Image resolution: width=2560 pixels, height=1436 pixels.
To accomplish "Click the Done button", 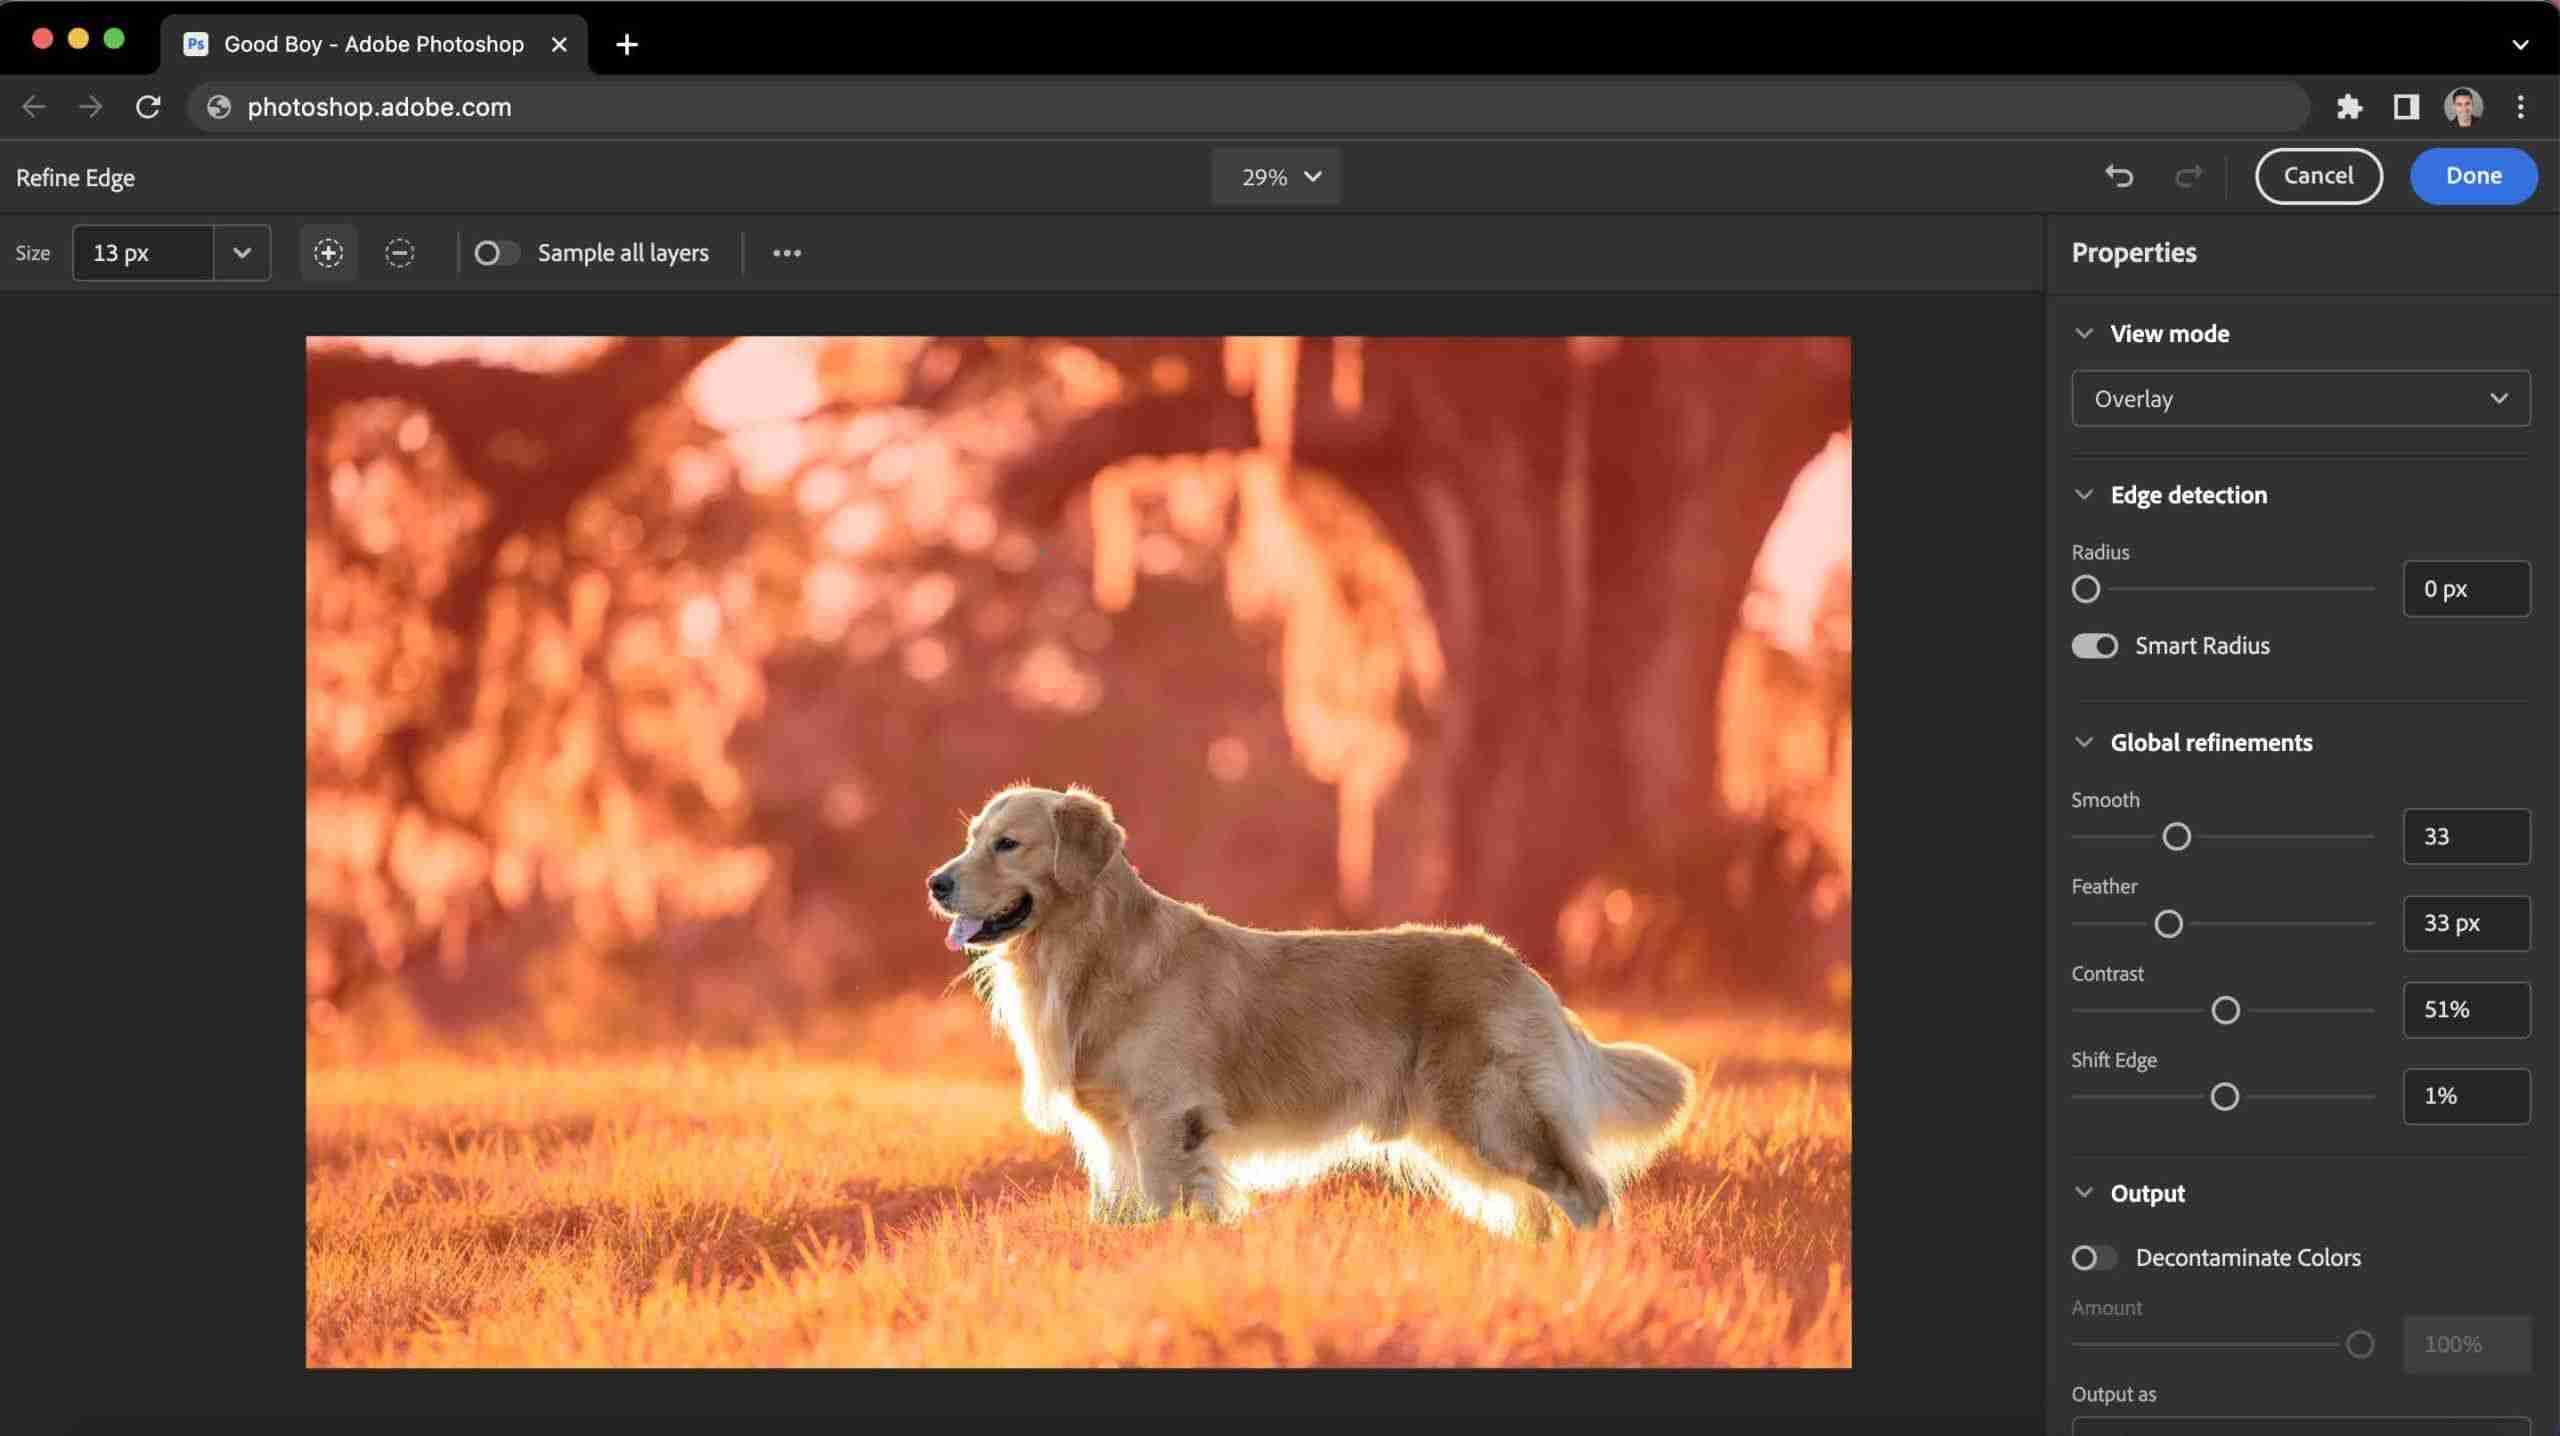I will (2472, 176).
